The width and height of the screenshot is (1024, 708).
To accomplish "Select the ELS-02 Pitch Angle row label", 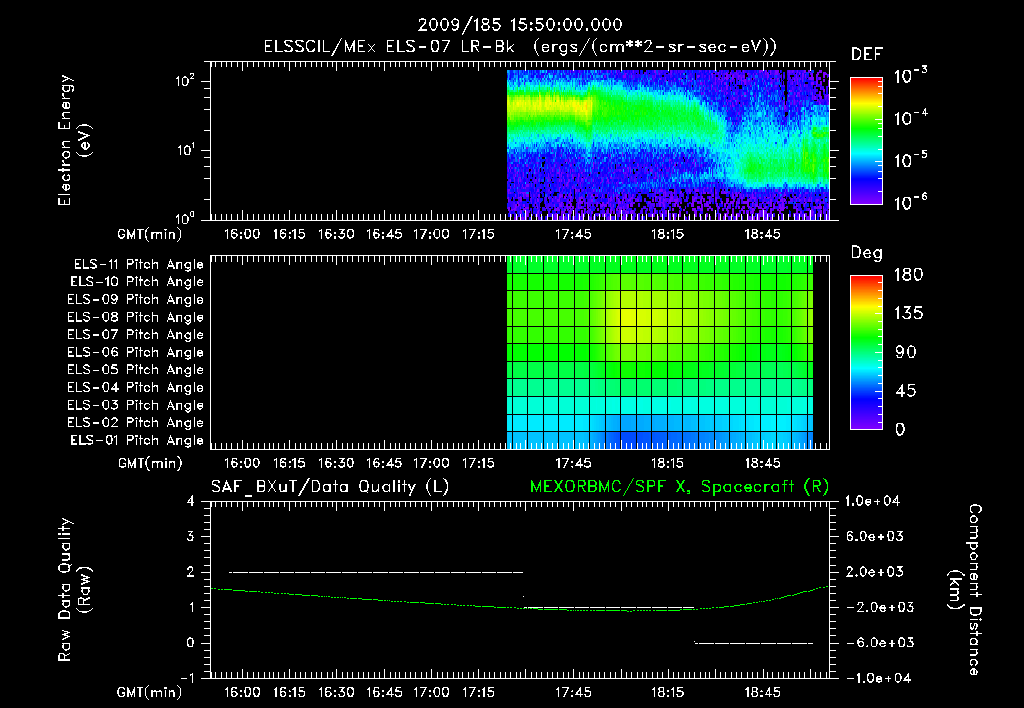I will (x=136, y=423).
